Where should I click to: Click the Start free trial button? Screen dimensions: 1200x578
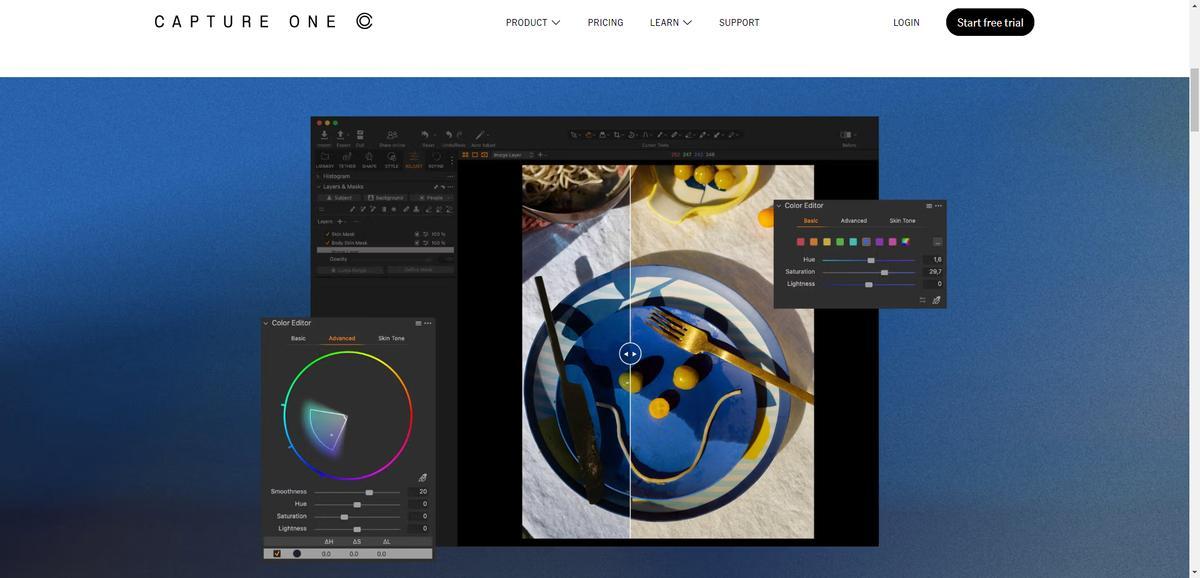click(989, 22)
